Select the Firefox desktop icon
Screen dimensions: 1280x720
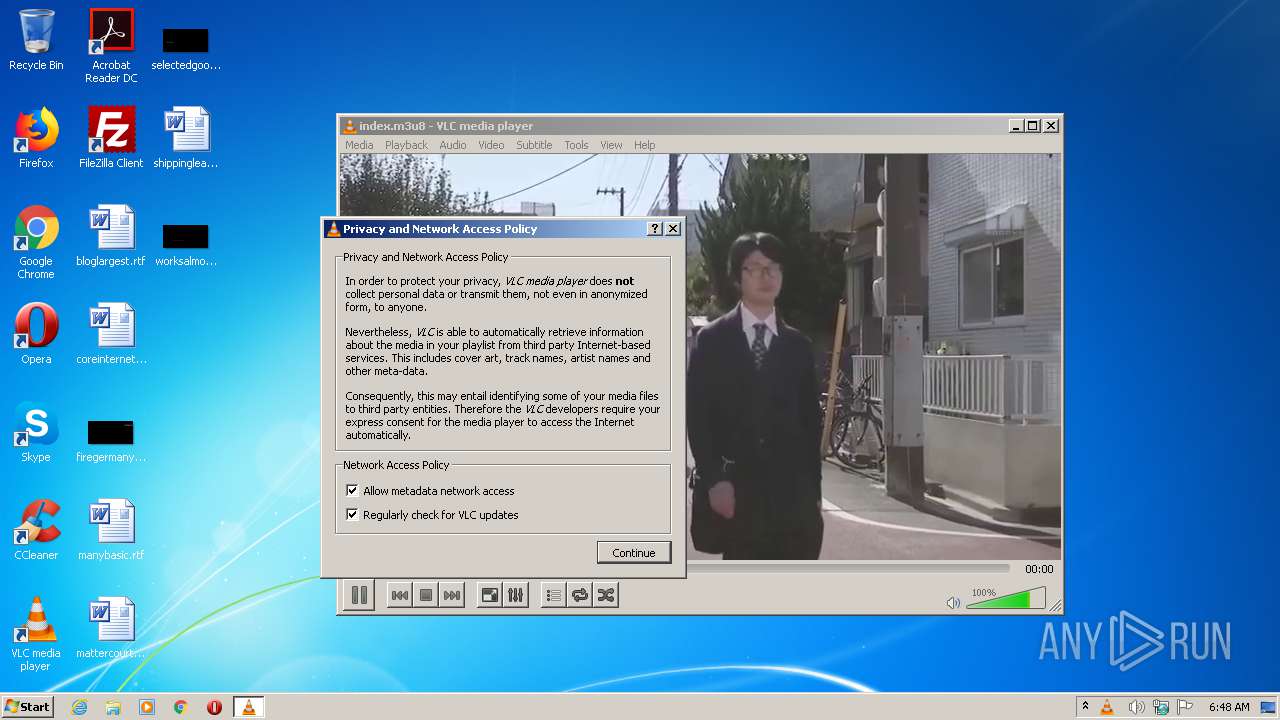pyautogui.click(x=36, y=138)
